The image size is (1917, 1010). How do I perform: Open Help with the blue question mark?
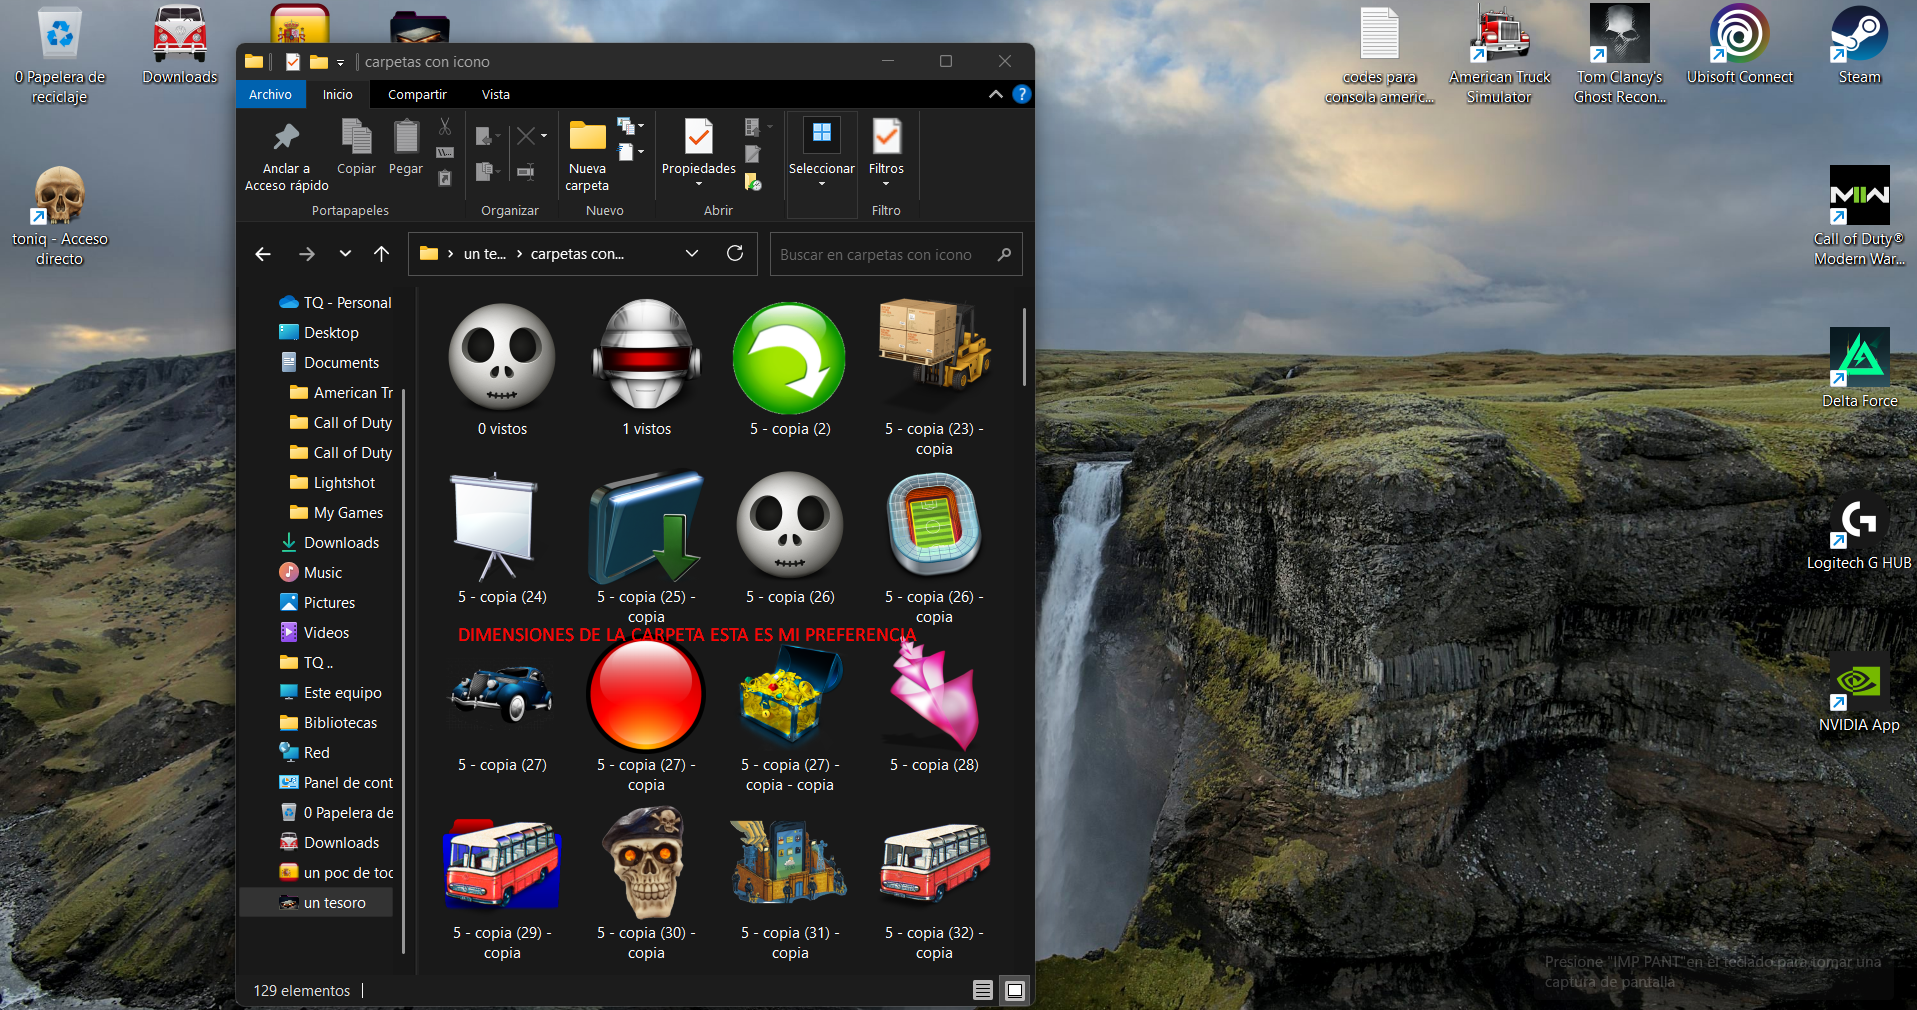pos(1021,94)
